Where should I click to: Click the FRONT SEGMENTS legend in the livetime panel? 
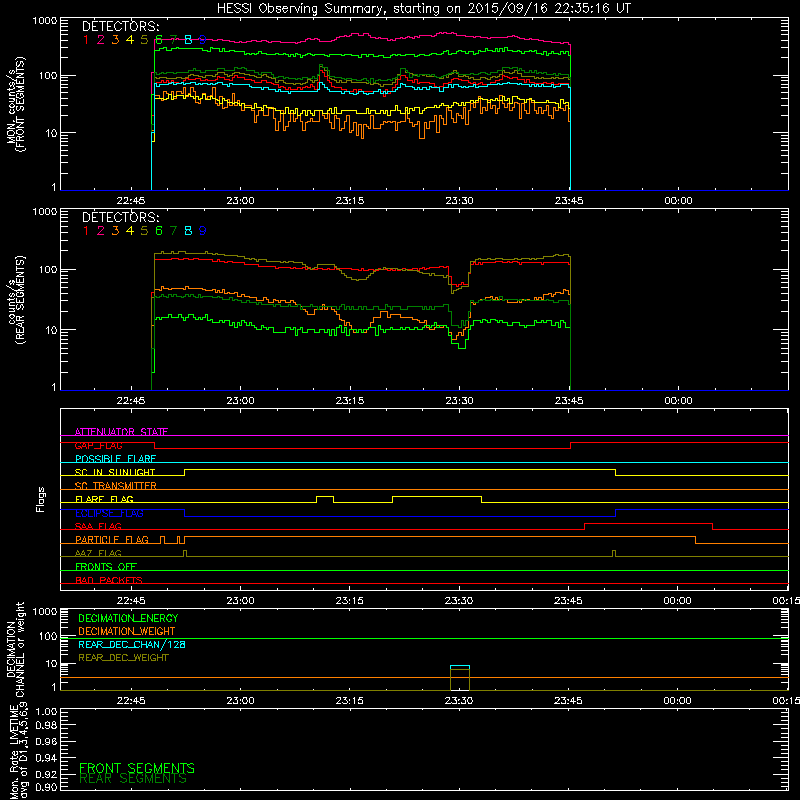(137, 768)
